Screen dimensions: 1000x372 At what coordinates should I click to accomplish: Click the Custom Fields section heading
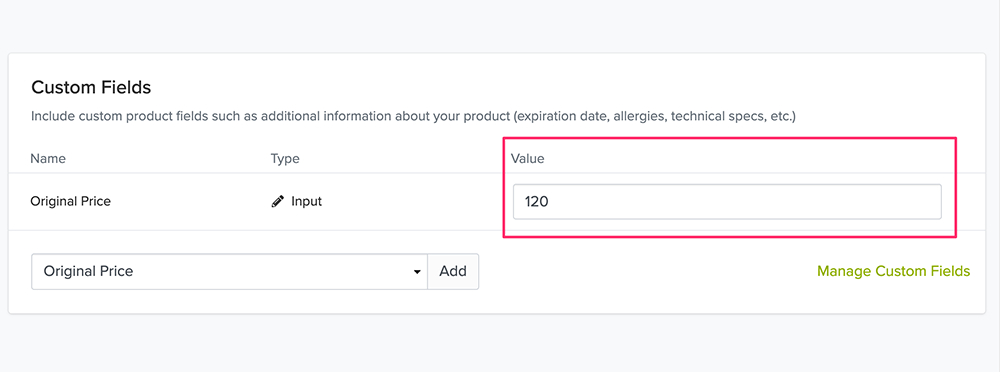[x=91, y=87]
